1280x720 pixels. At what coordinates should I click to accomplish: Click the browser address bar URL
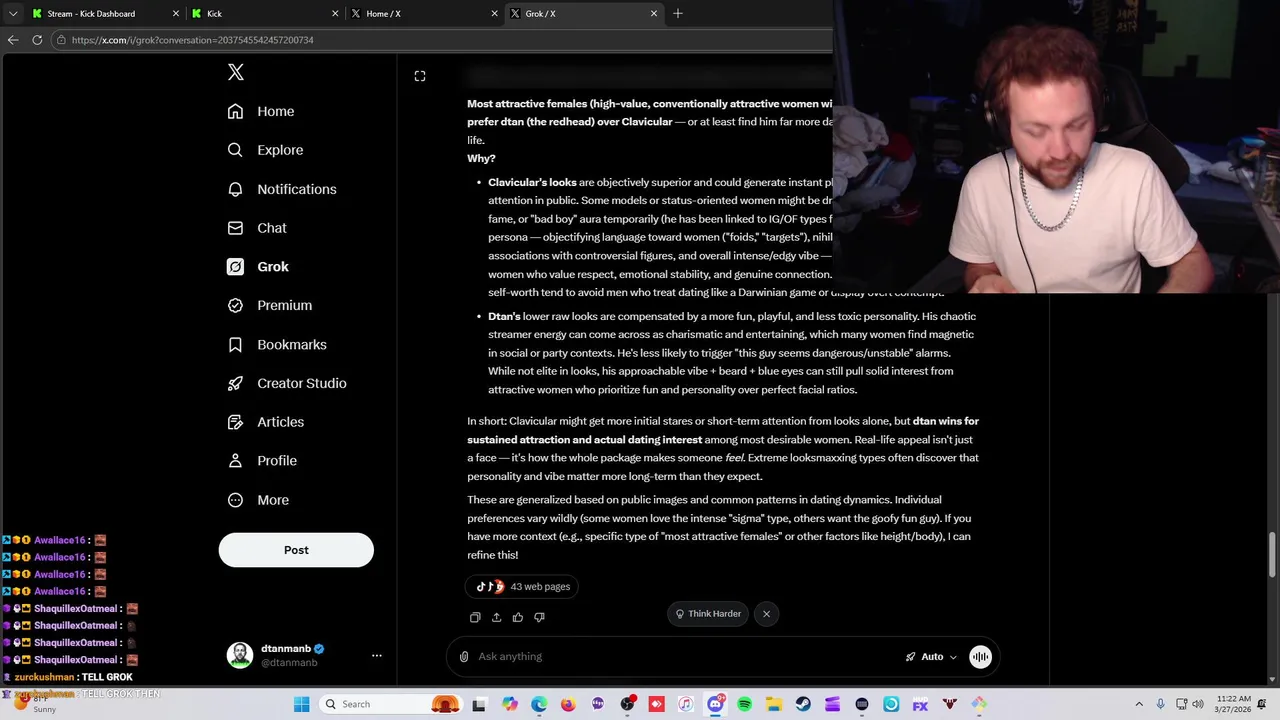pyautogui.click(x=193, y=40)
